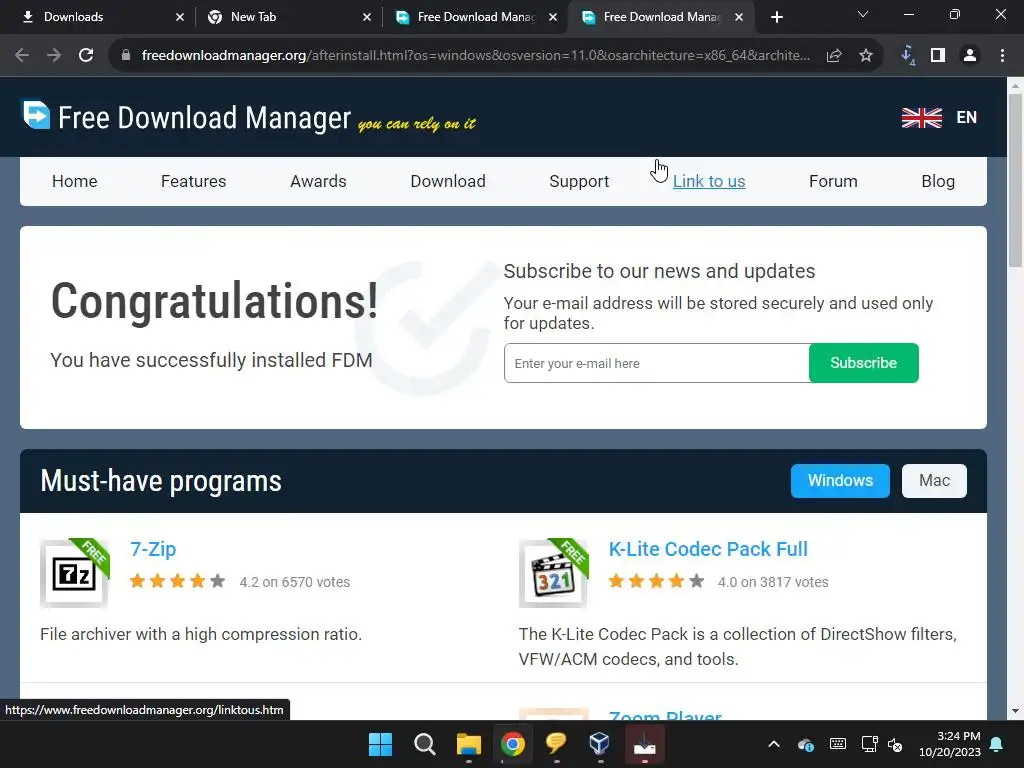Open the Blog page
Image resolution: width=1024 pixels, height=768 pixels.
click(x=938, y=181)
